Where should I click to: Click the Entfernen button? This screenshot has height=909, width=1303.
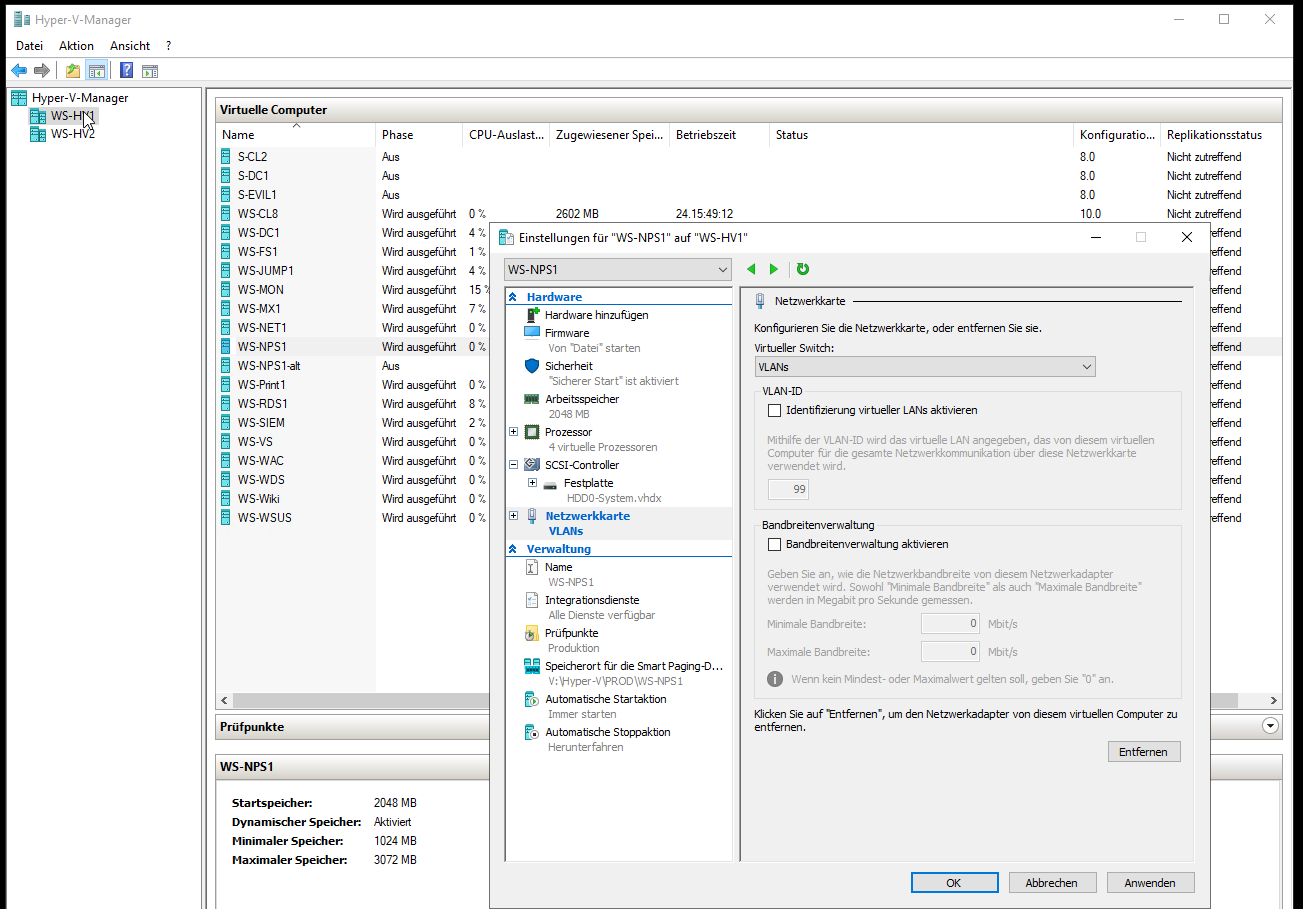1144,752
